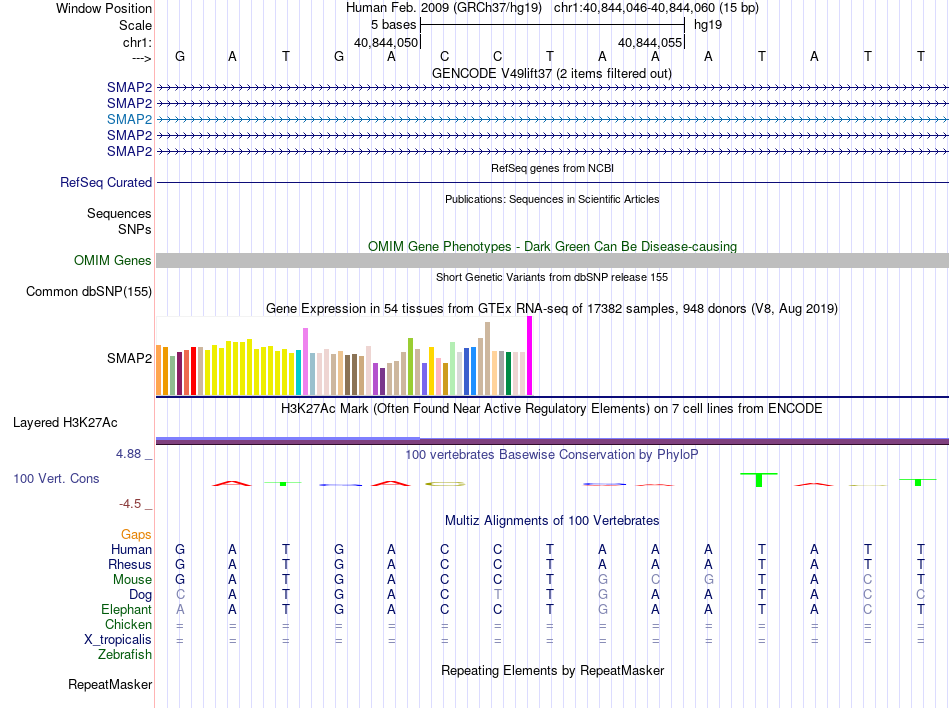This screenshot has width=950, height=708.
Task: Open Publications: Sequences in Scientific Articles title
Action: click(552, 199)
